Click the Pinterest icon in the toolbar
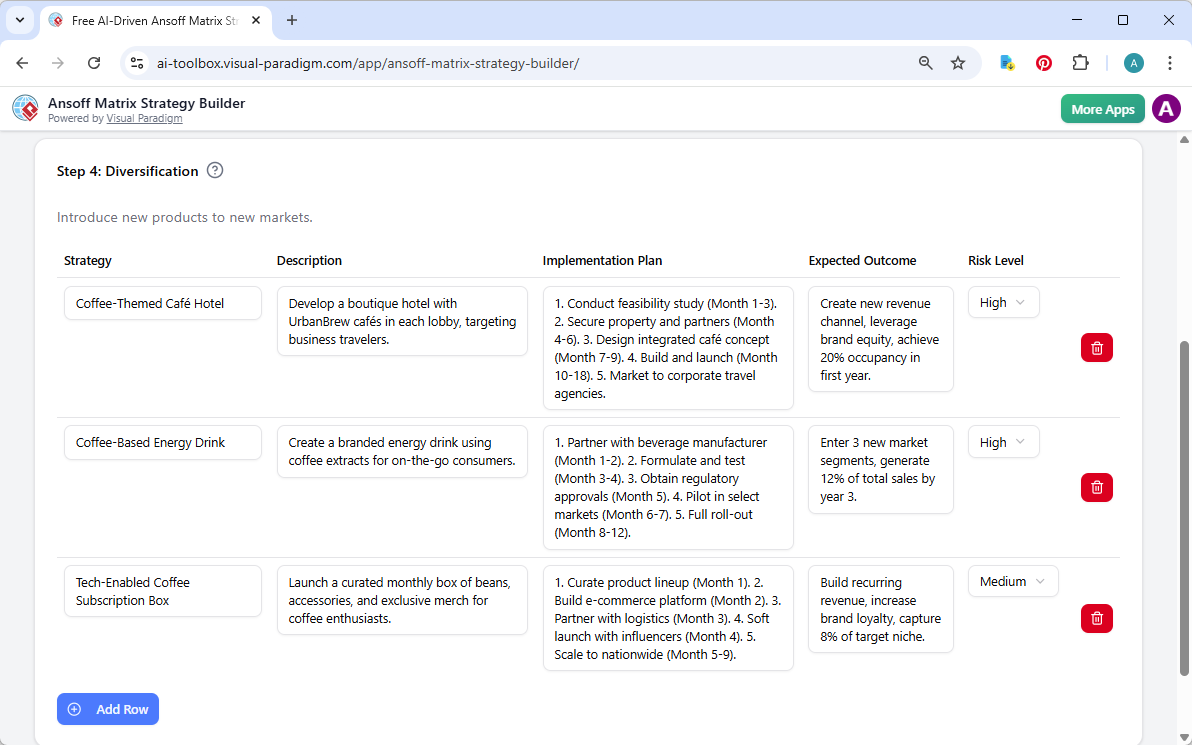 1044,62
